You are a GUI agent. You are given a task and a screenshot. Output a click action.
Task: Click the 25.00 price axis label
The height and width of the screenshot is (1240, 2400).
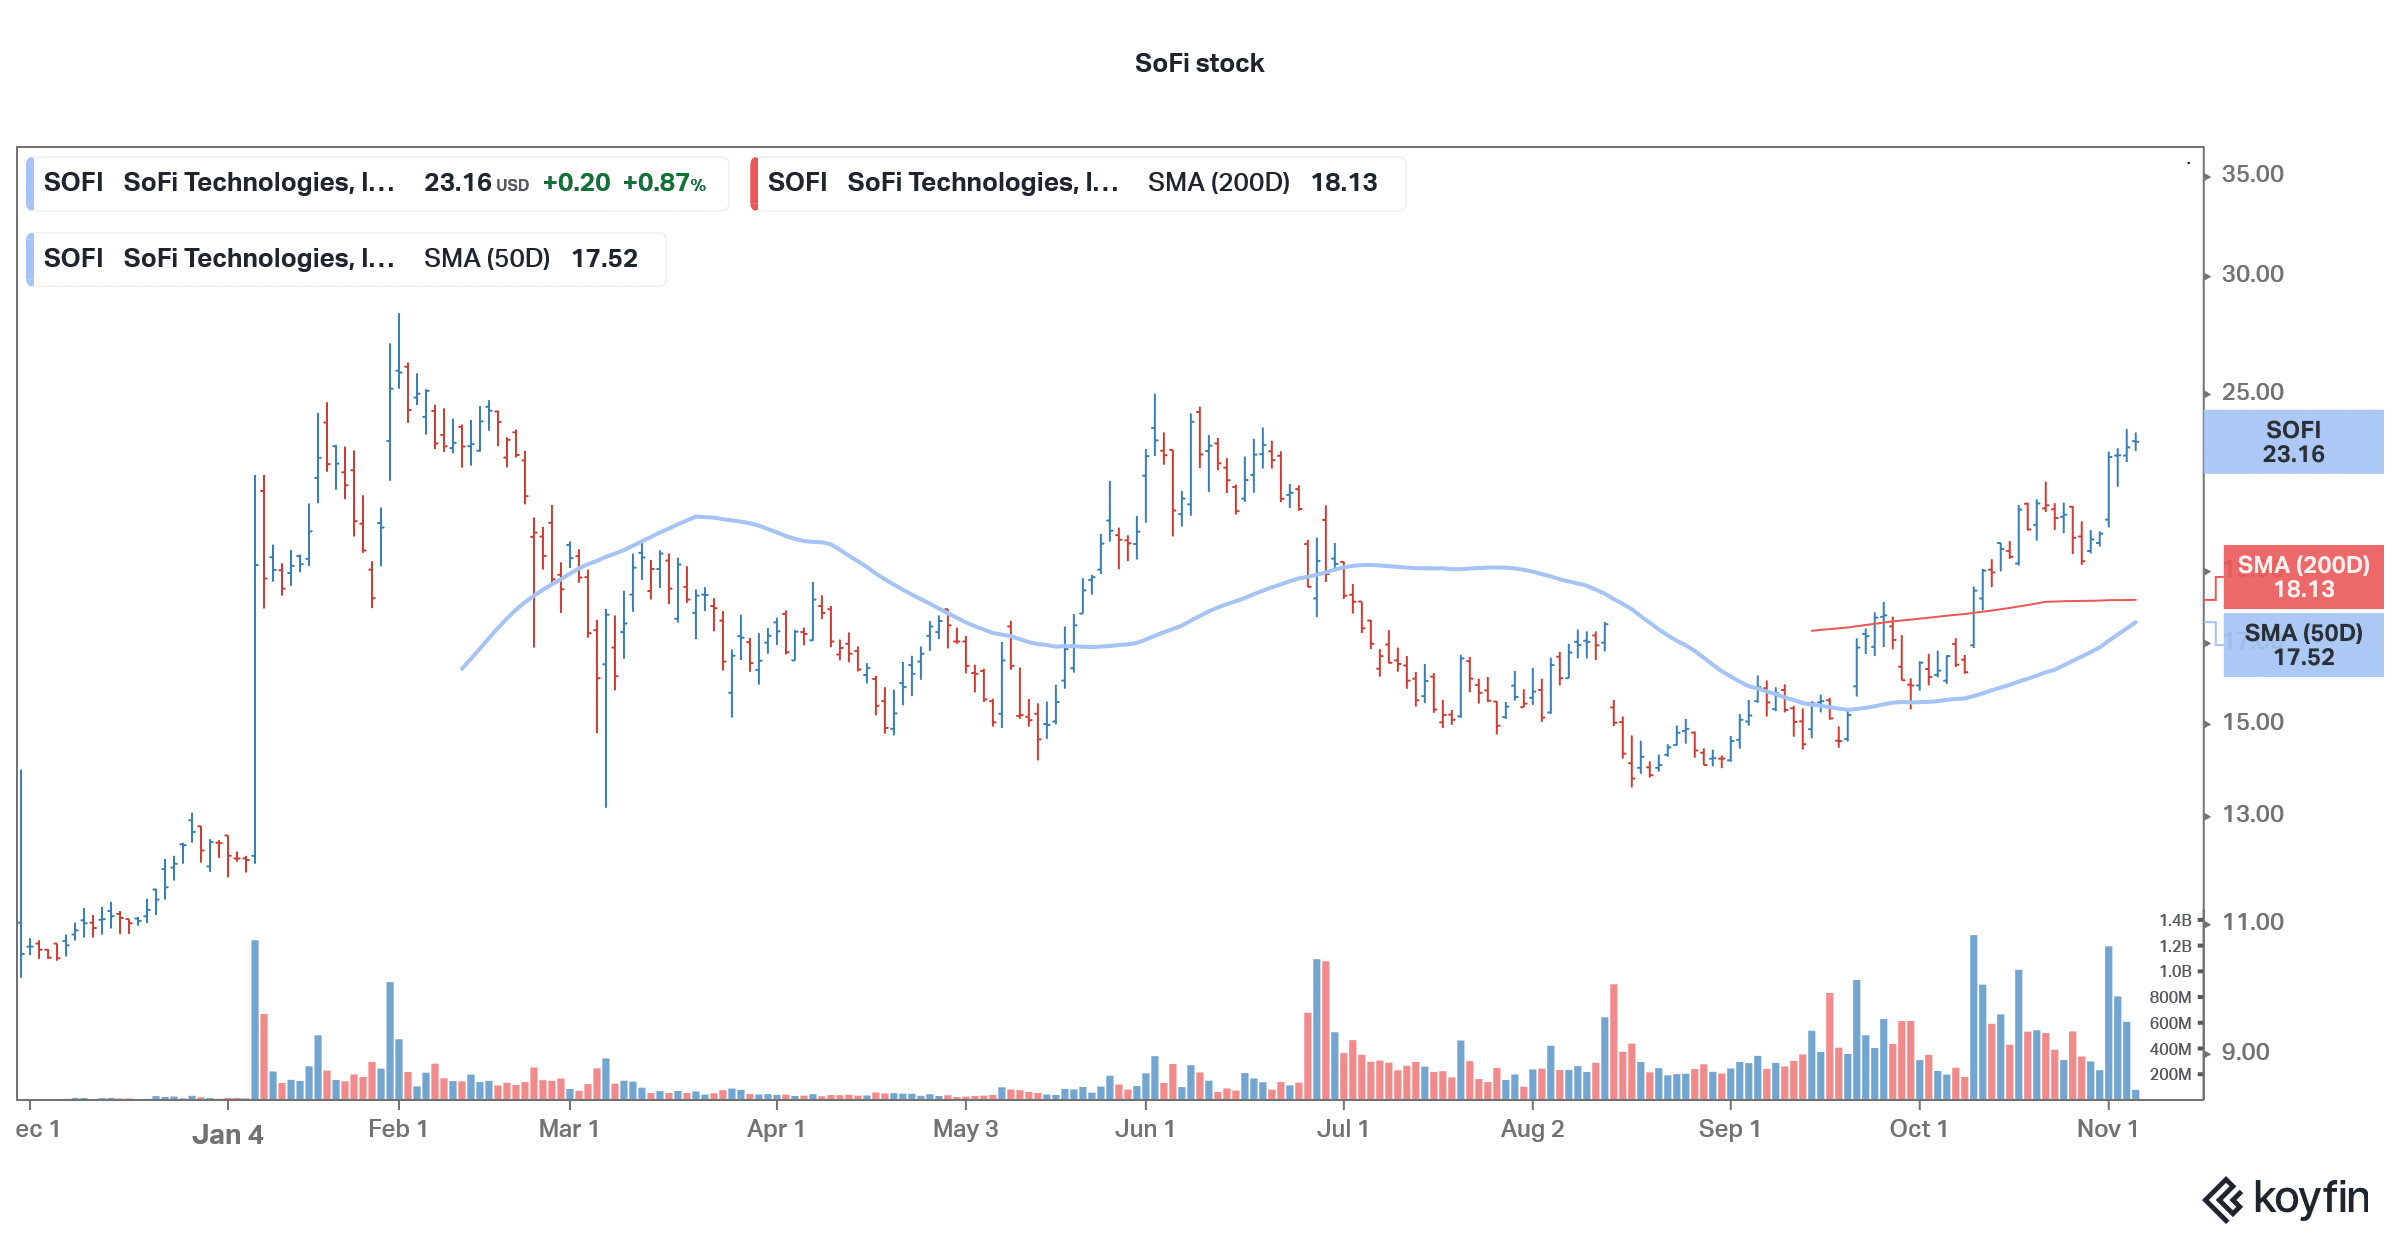tap(2252, 392)
